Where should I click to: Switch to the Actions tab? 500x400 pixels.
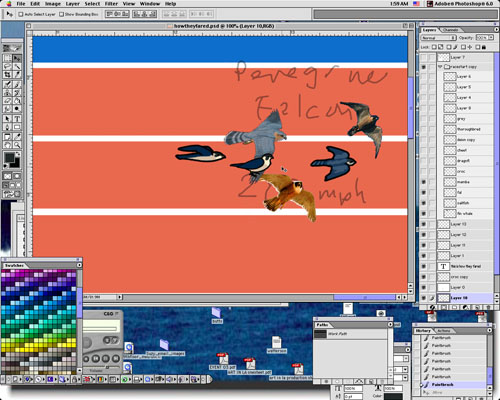444,331
